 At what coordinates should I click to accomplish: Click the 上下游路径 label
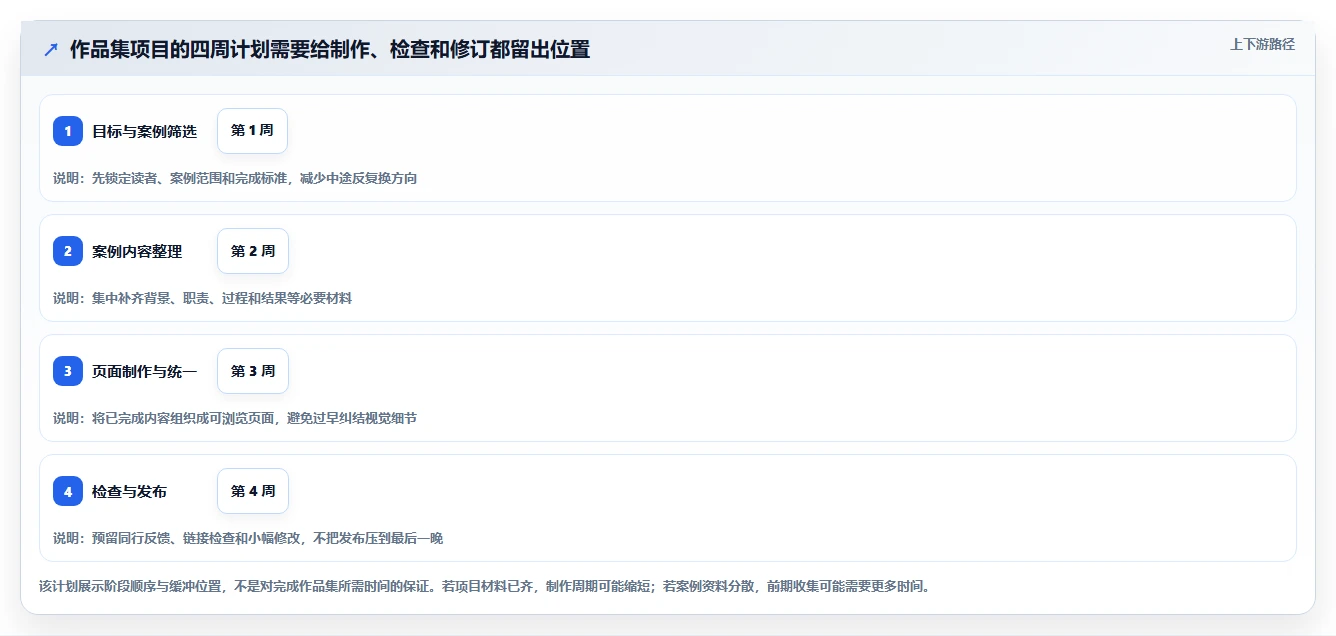click(1262, 44)
